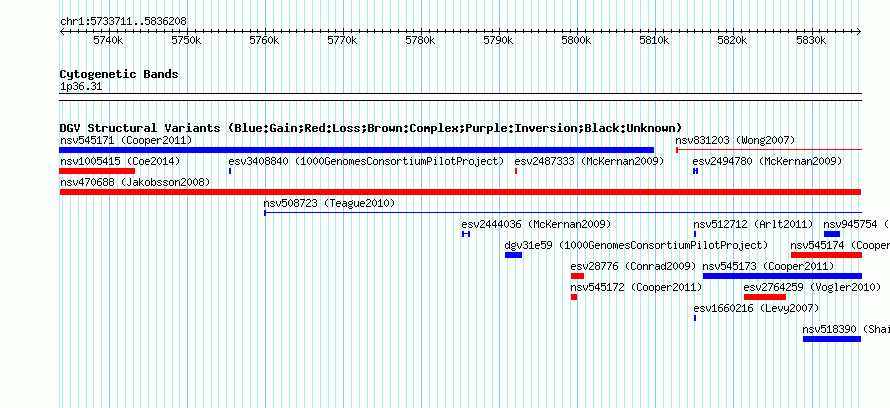This screenshot has height=408, width=890.
Task: Select the small blue esv2444036 glyph
Action: tap(466, 234)
